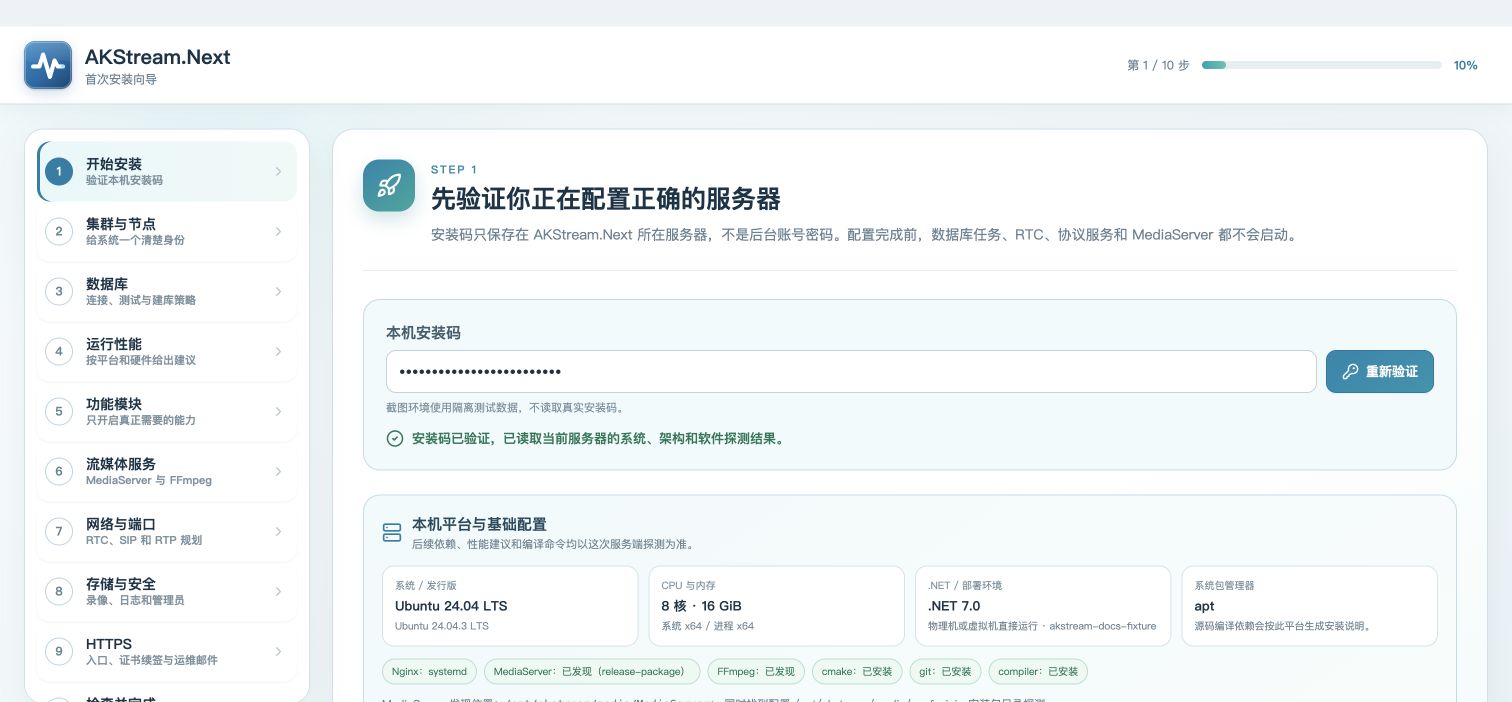Click the 安装码已验证 success message
Screen dimensions: 1512x702
coord(597,438)
